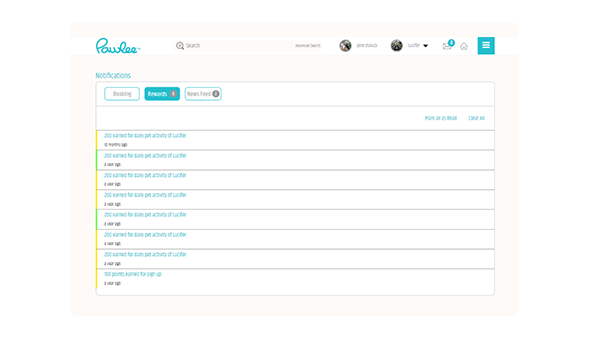The image size is (590, 360).
Task: Click the first user's profile avatar
Action: tap(345, 46)
